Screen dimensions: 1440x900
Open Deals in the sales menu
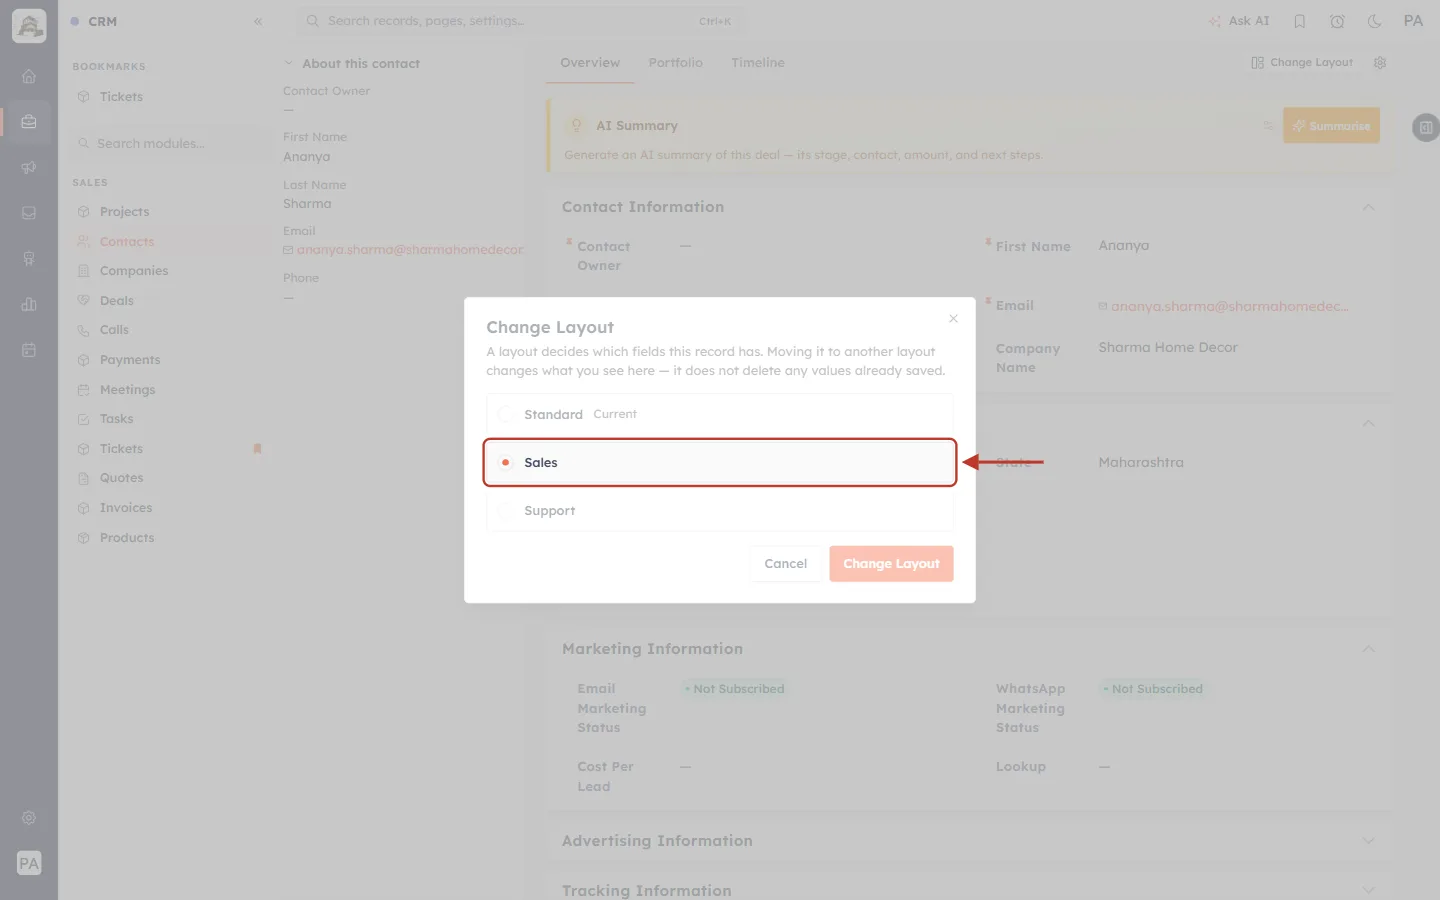click(116, 300)
